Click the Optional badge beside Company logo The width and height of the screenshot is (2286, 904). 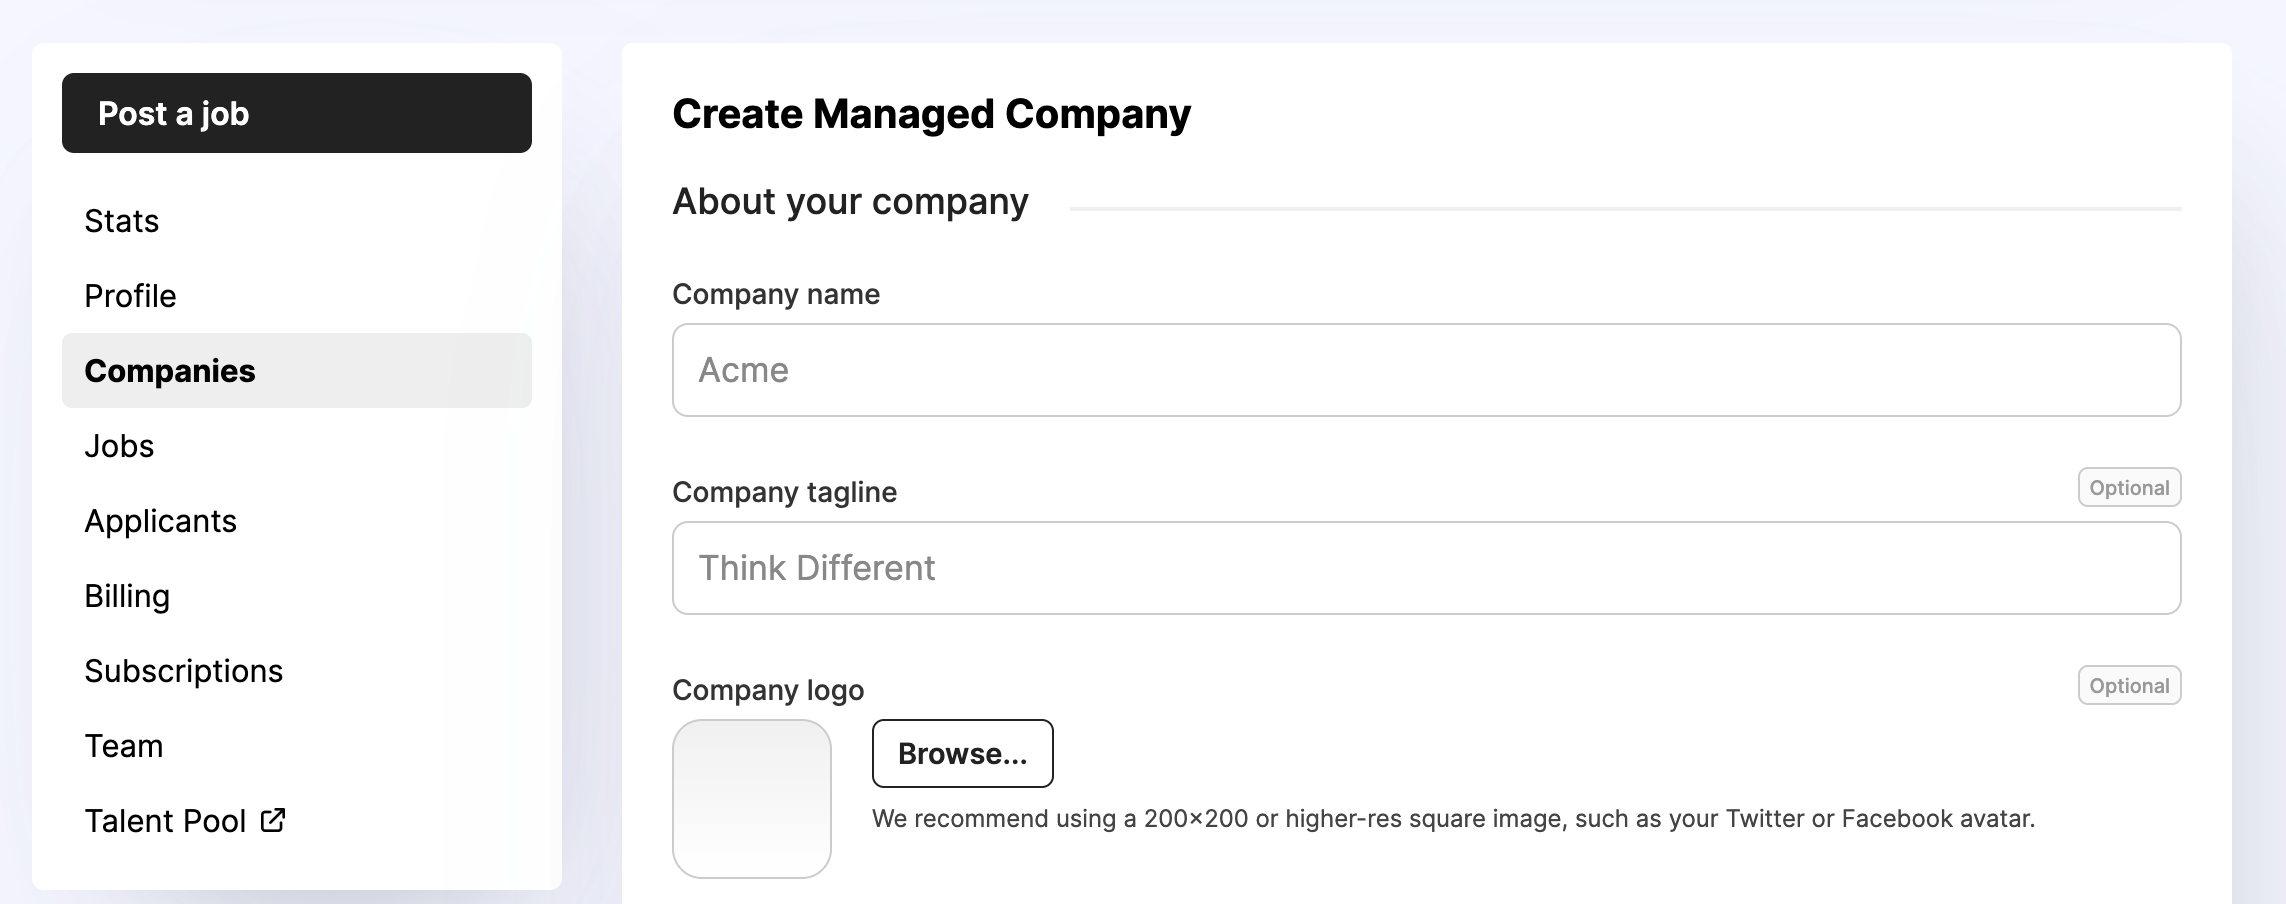click(x=2129, y=686)
